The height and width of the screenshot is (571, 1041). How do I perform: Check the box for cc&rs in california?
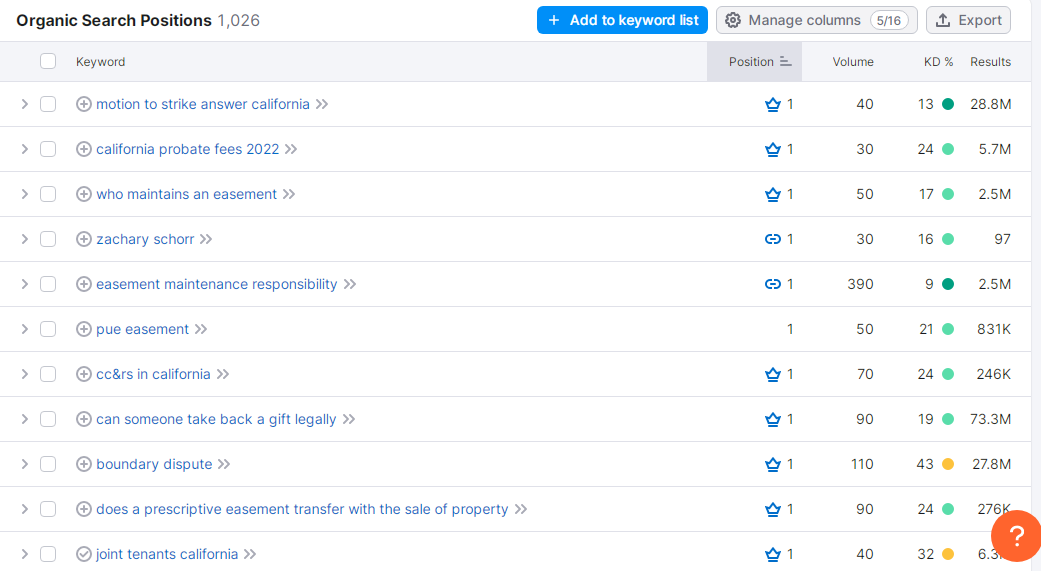(x=48, y=374)
